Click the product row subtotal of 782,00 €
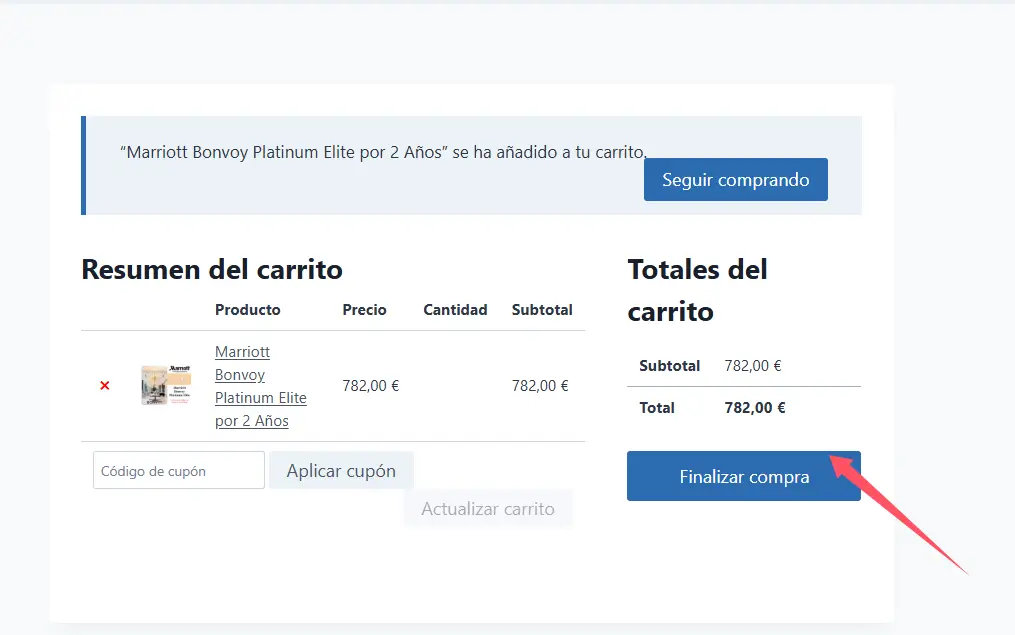This screenshot has width=1015, height=635. tap(540, 385)
